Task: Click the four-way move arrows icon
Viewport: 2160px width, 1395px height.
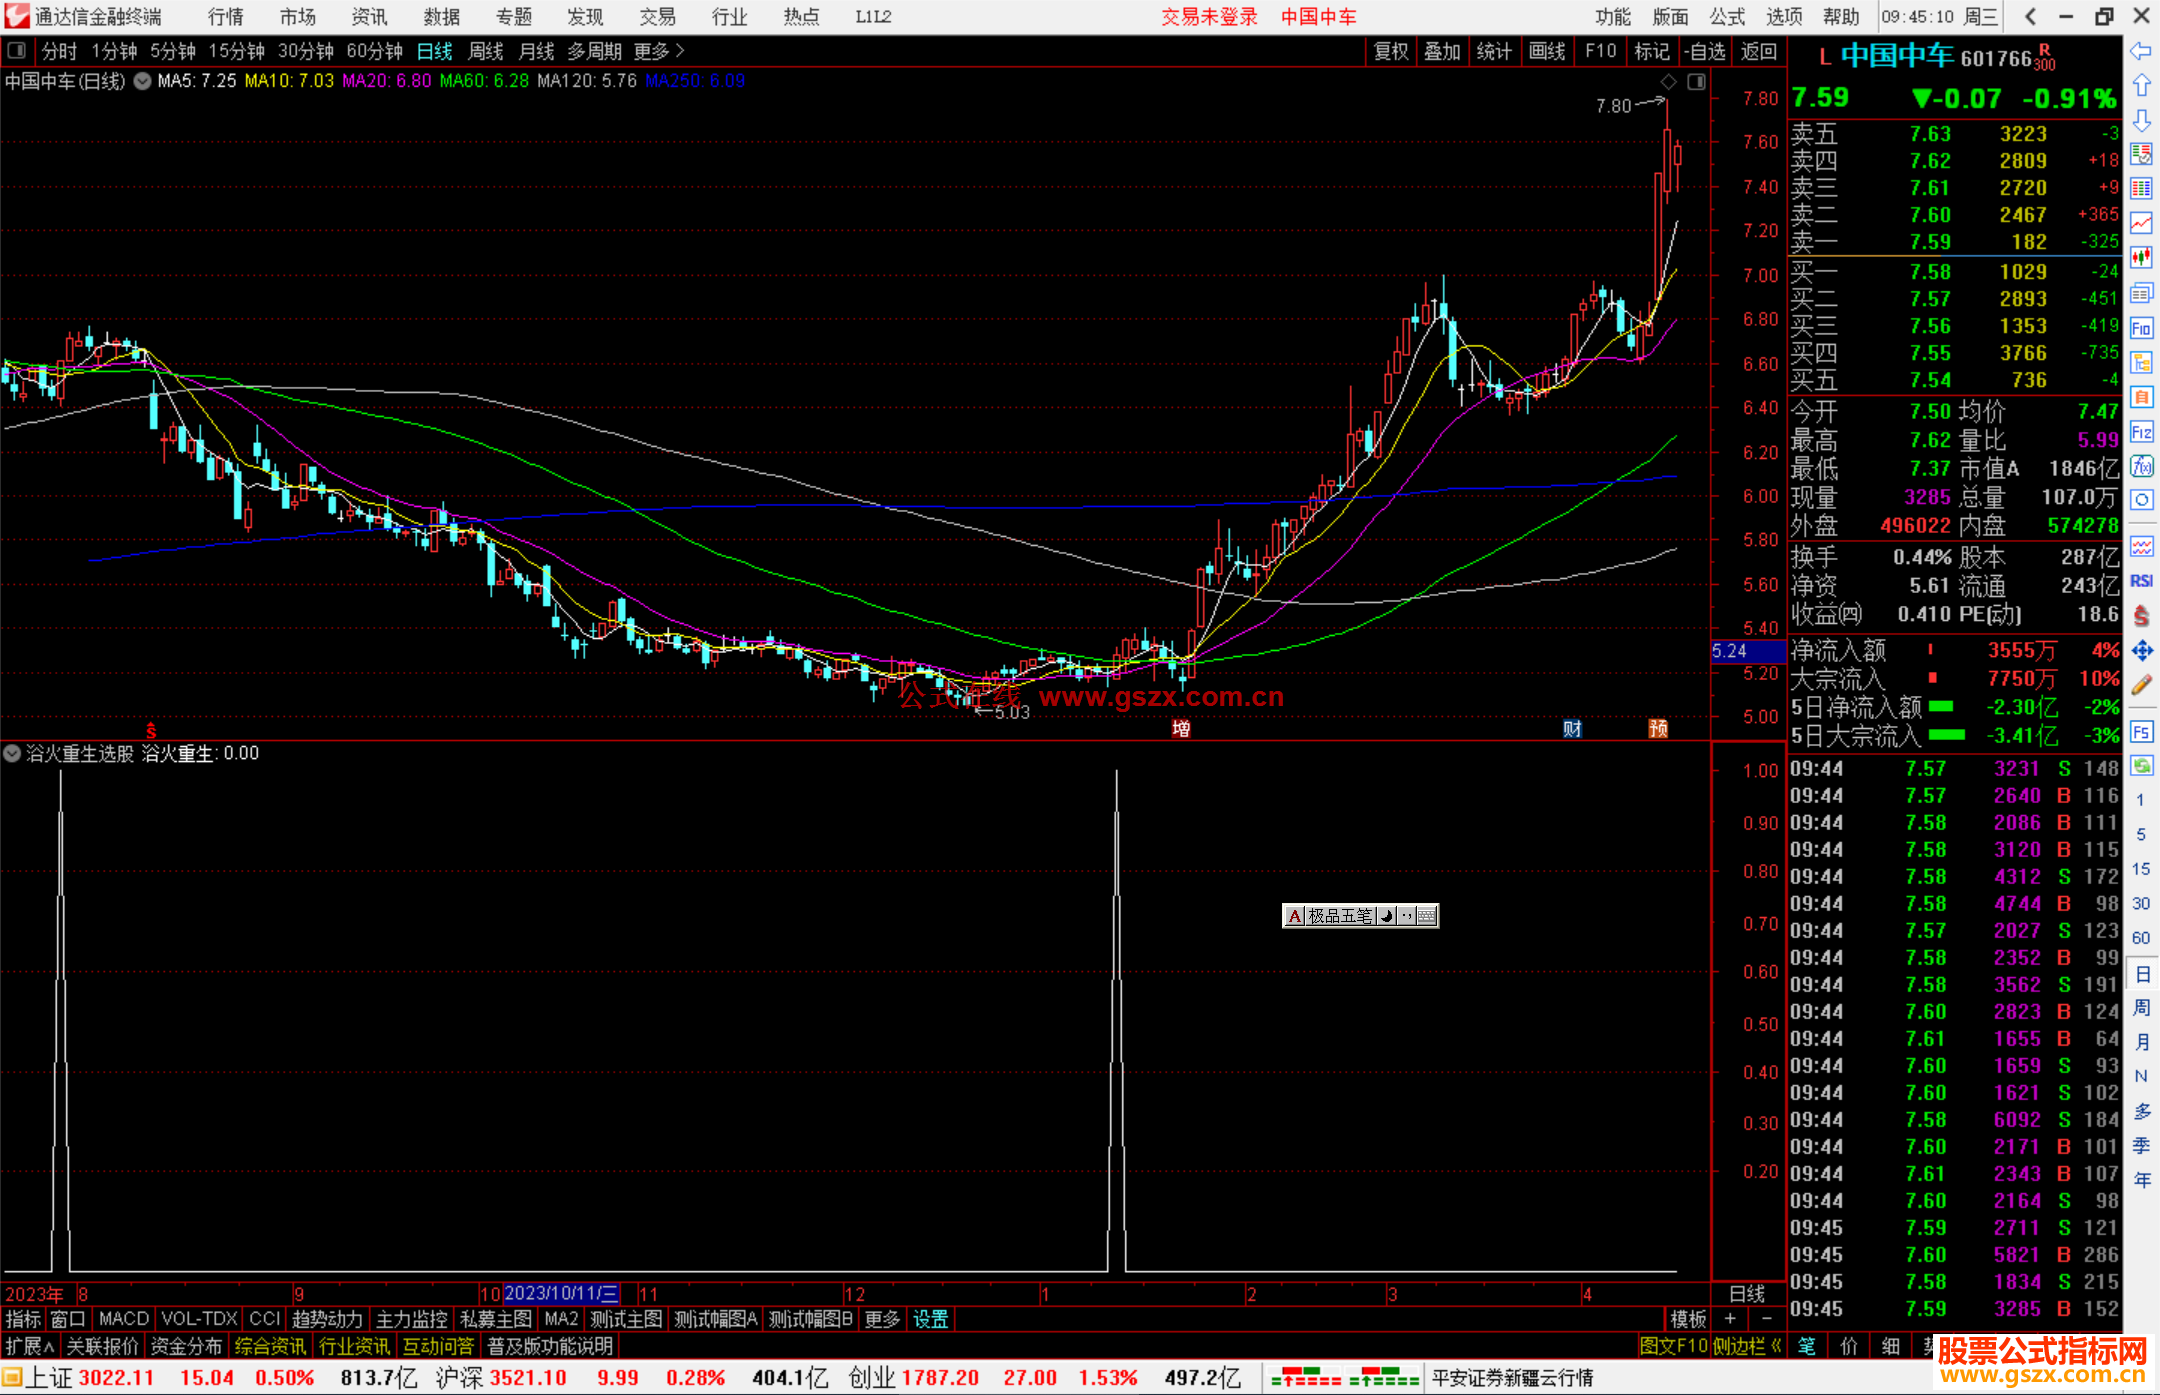Action: click(2141, 651)
